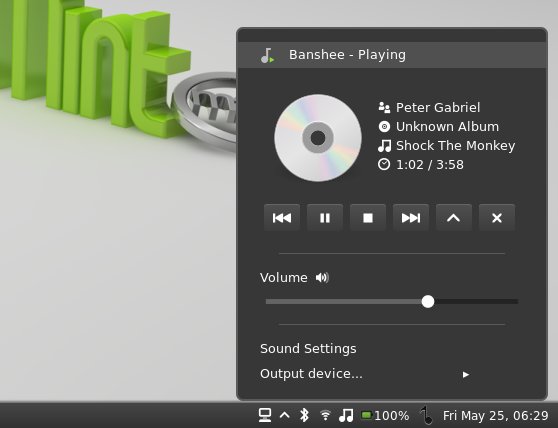The image size is (558, 428).
Task: Click the artist people icon
Action: click(384, 107)
